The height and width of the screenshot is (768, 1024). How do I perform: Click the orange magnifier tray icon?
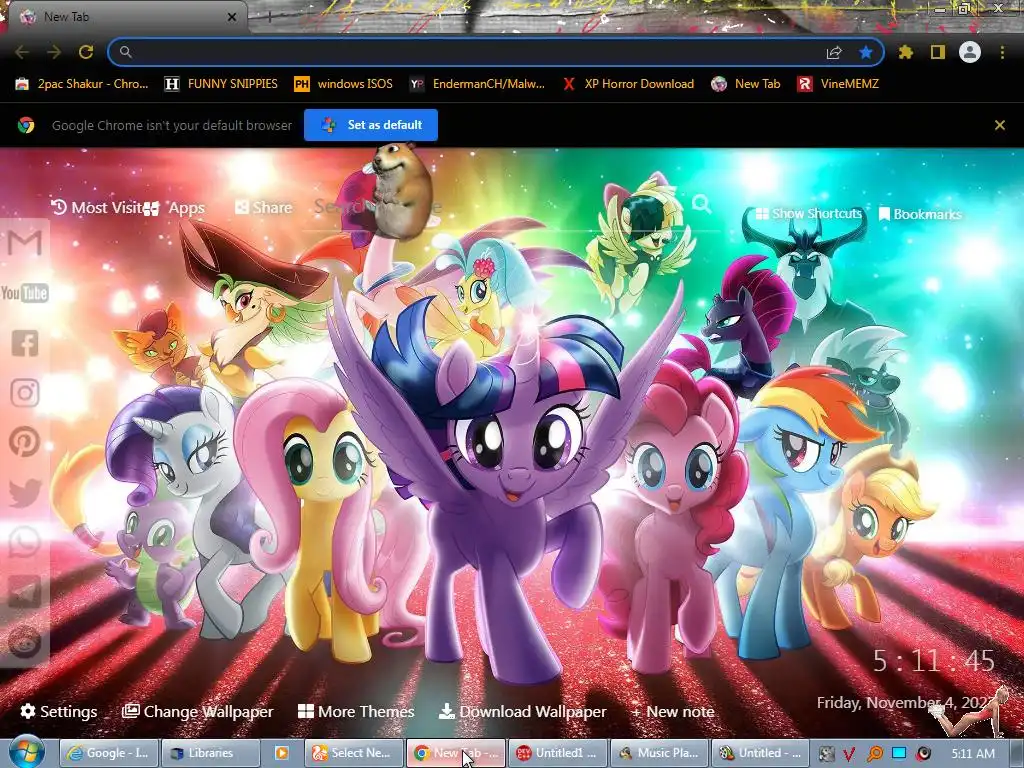click(x=874, y=754)
